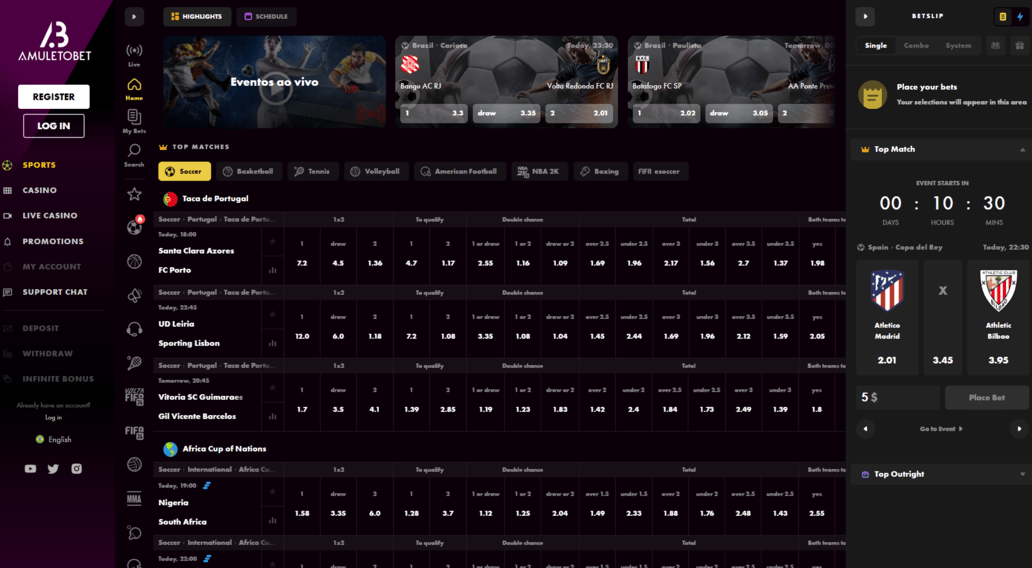
Task: Expand the Top Outright panel
Action: (1023, 474)
